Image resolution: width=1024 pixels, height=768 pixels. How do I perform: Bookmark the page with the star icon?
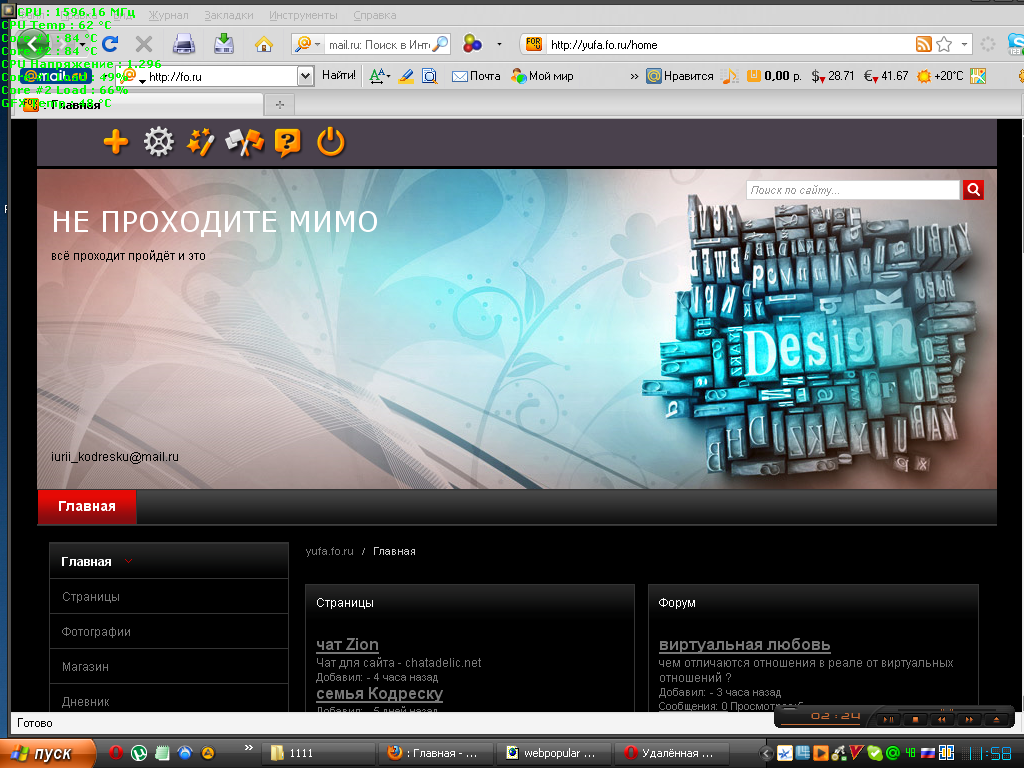coord(944,44)
